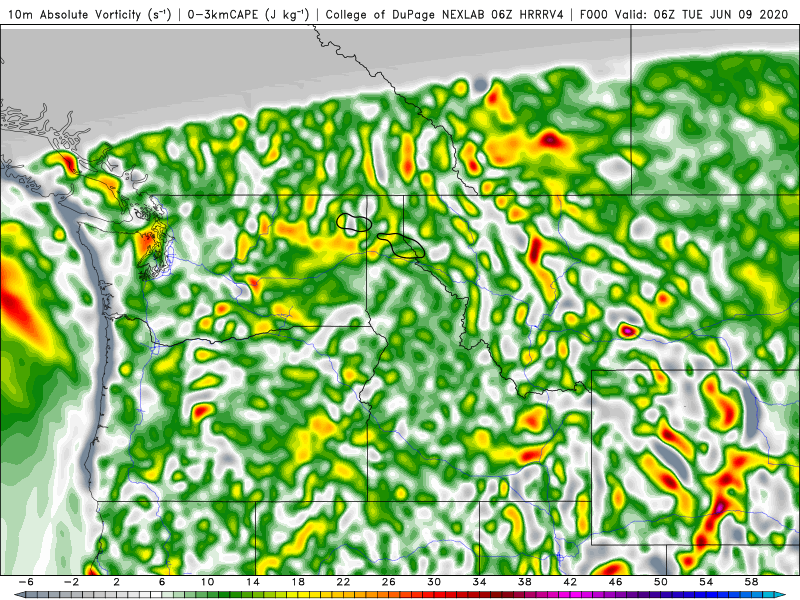Click the '26' colorbar label

coord(389,582)
